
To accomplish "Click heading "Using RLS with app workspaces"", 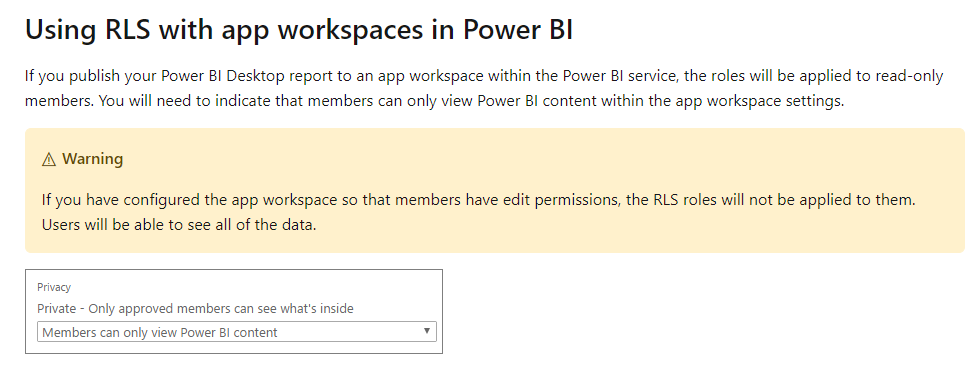I will (299, 30).
